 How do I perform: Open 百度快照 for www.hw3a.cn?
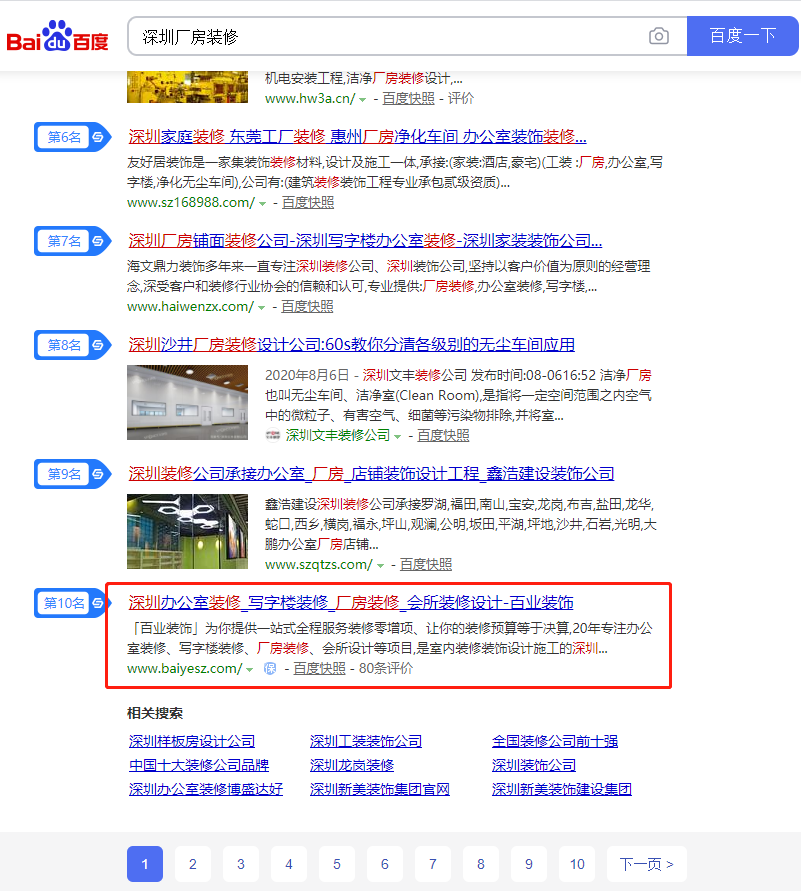[x=408, y=98]
